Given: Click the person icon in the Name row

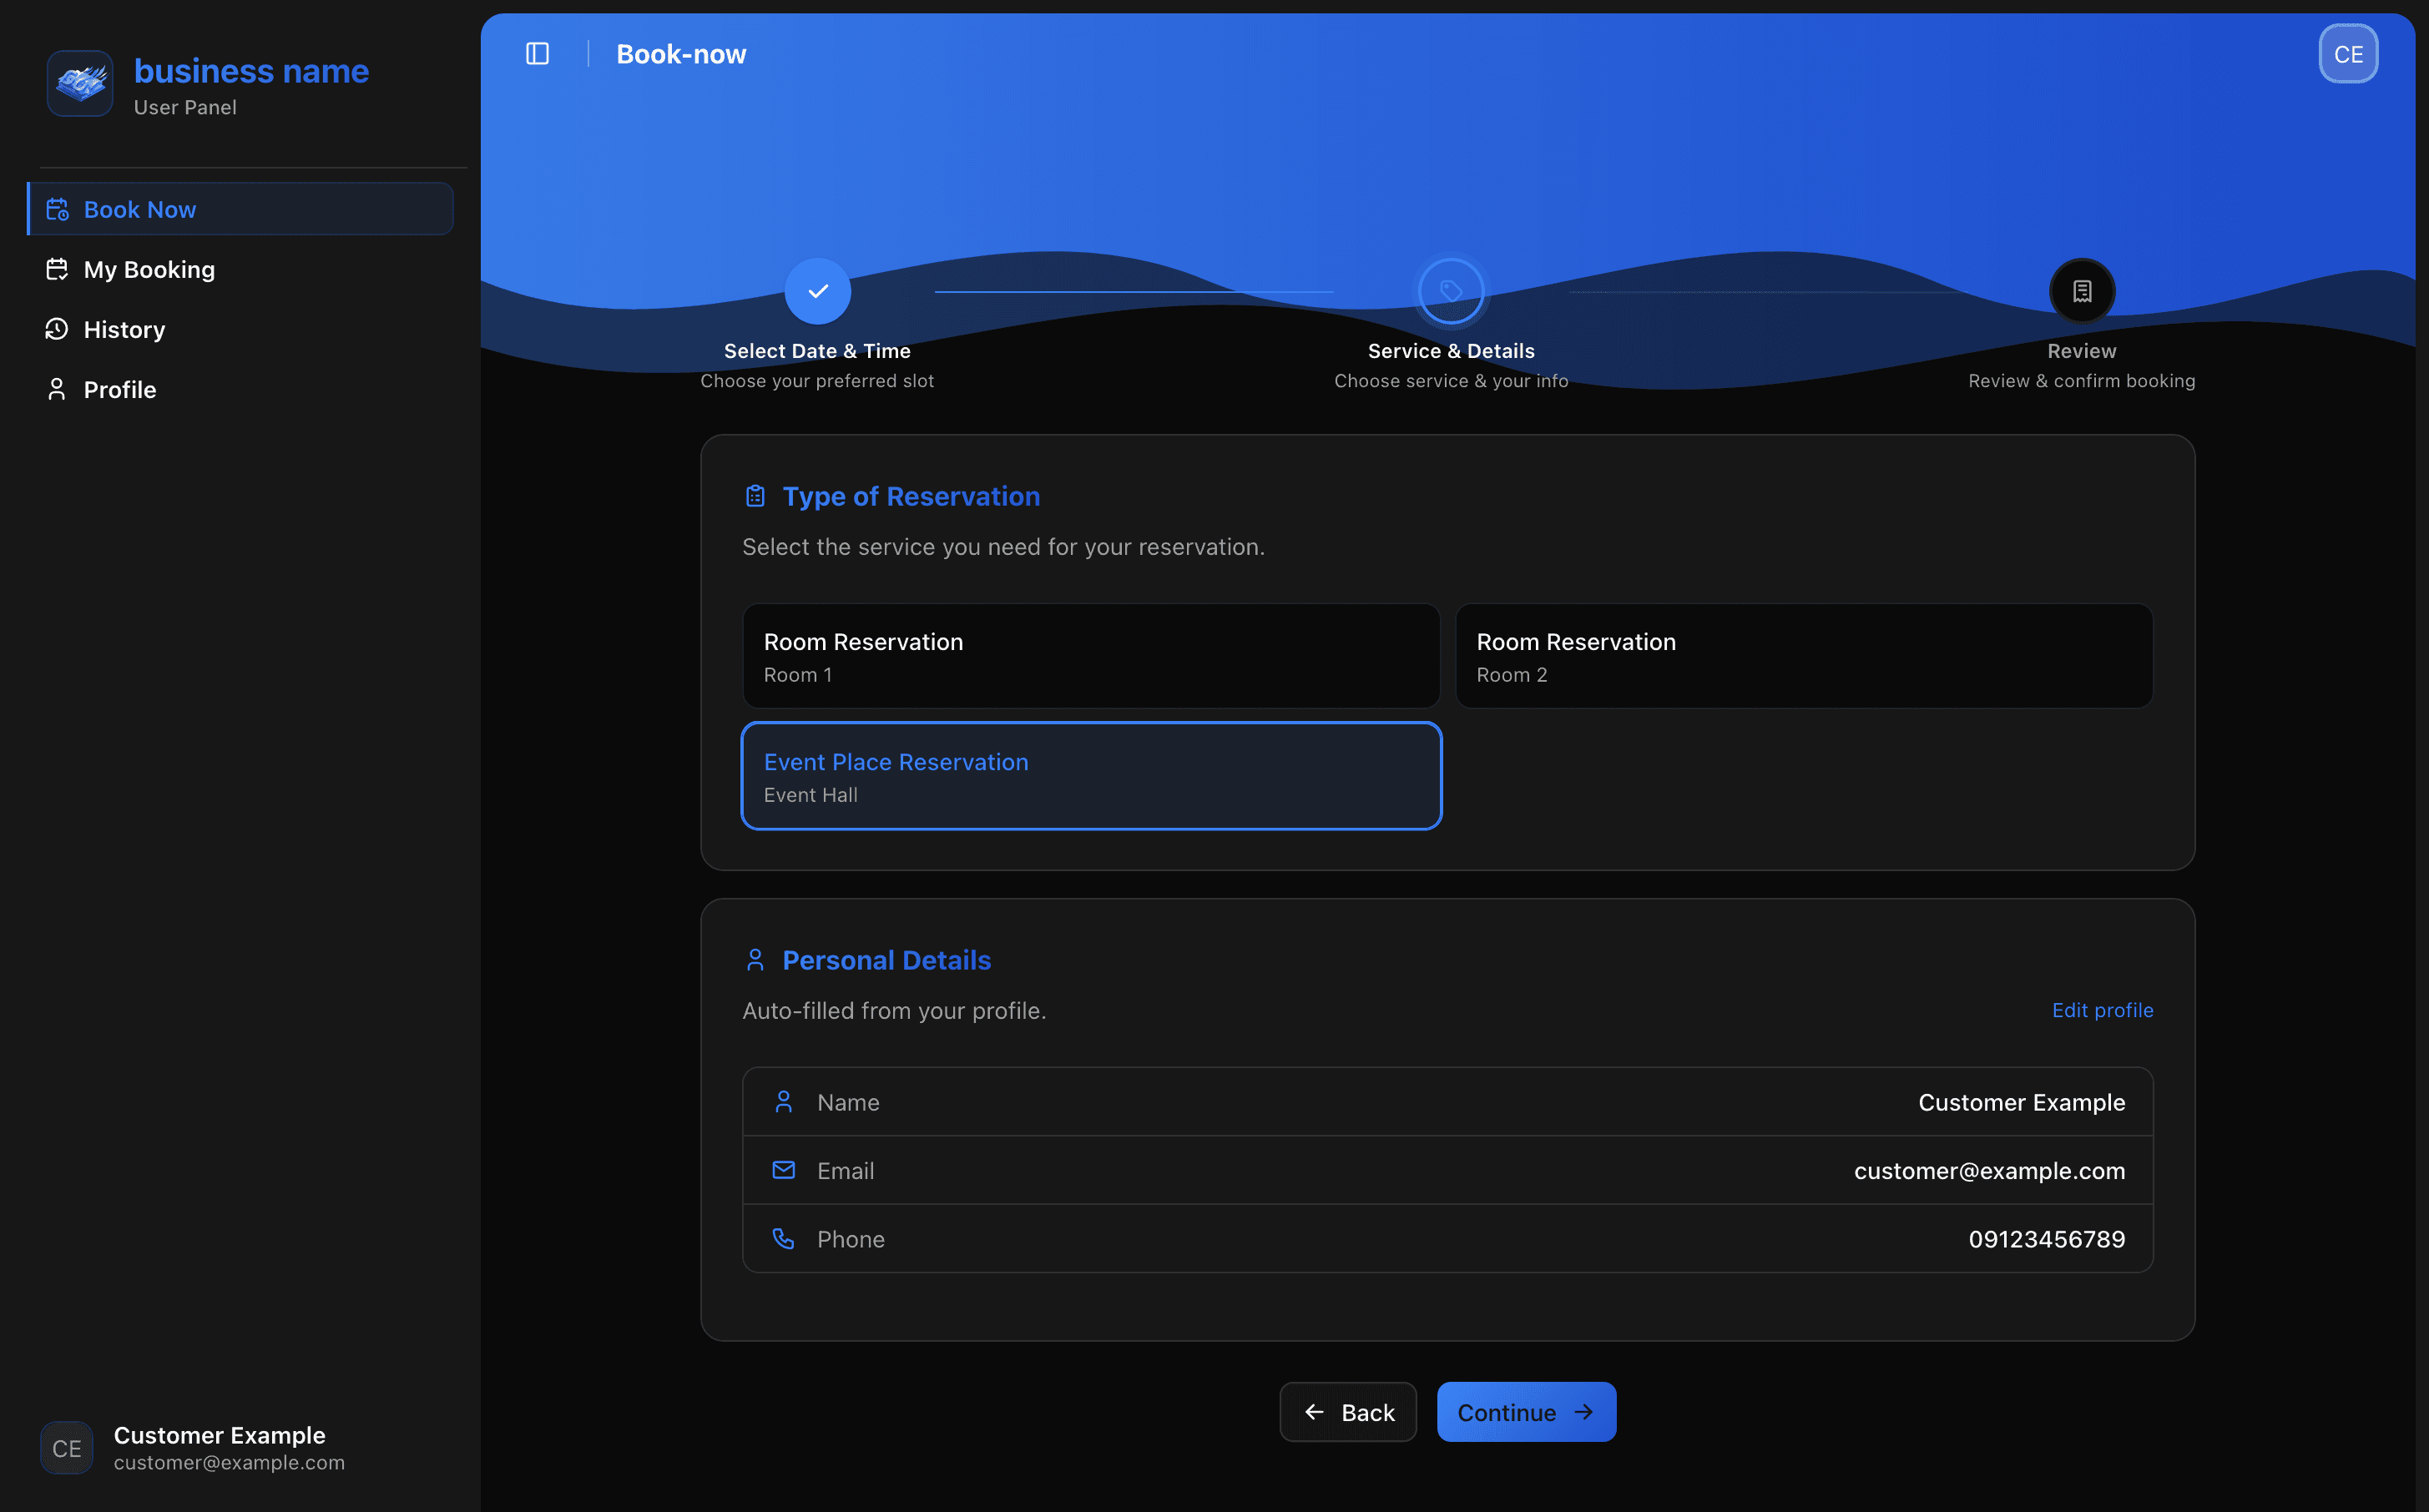Looking at the screenshot, I should pos(784,1102).
